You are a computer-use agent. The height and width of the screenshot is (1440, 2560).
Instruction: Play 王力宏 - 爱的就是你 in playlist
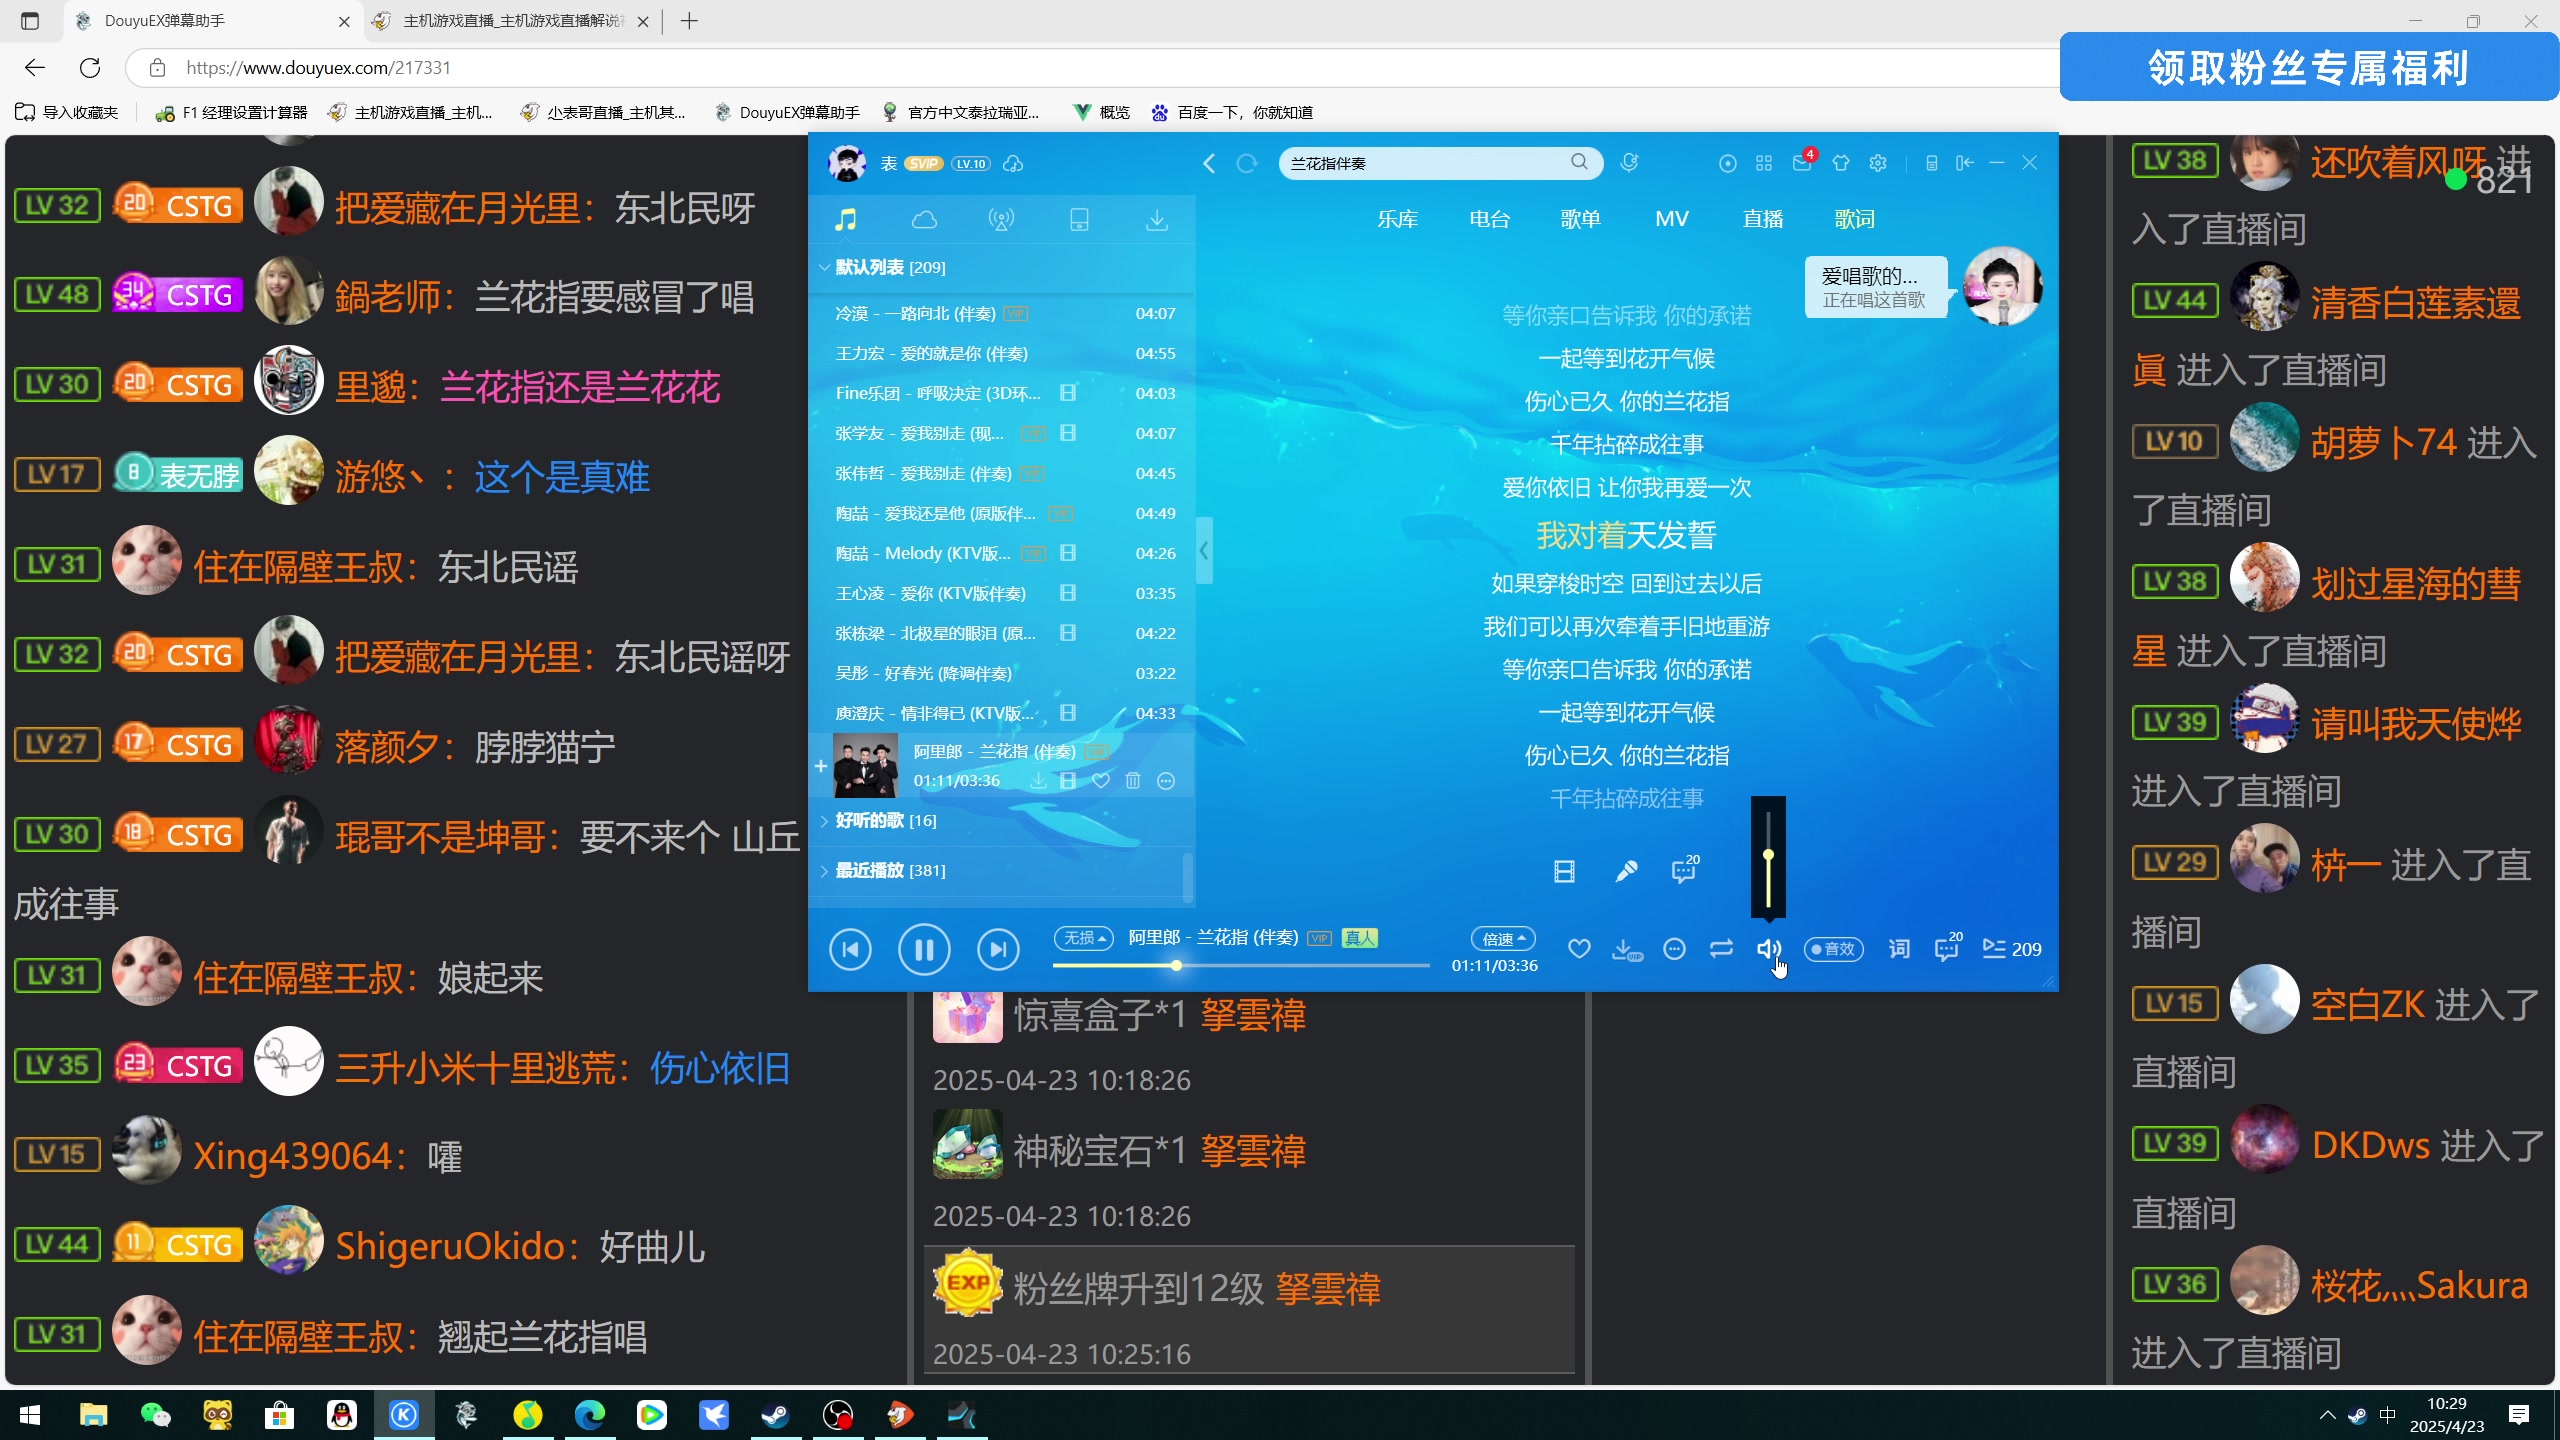(1003, 353)
